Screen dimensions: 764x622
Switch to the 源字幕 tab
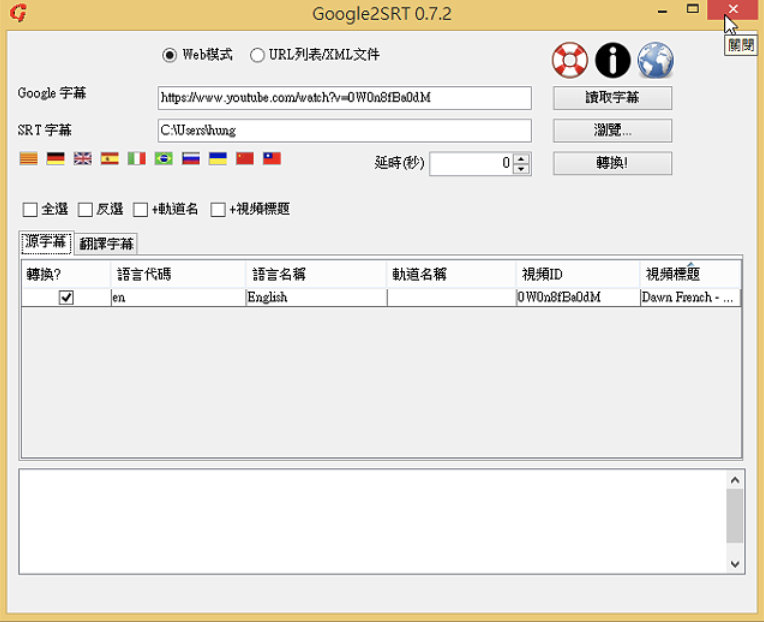pyautogui.click(x=46, y=242)
